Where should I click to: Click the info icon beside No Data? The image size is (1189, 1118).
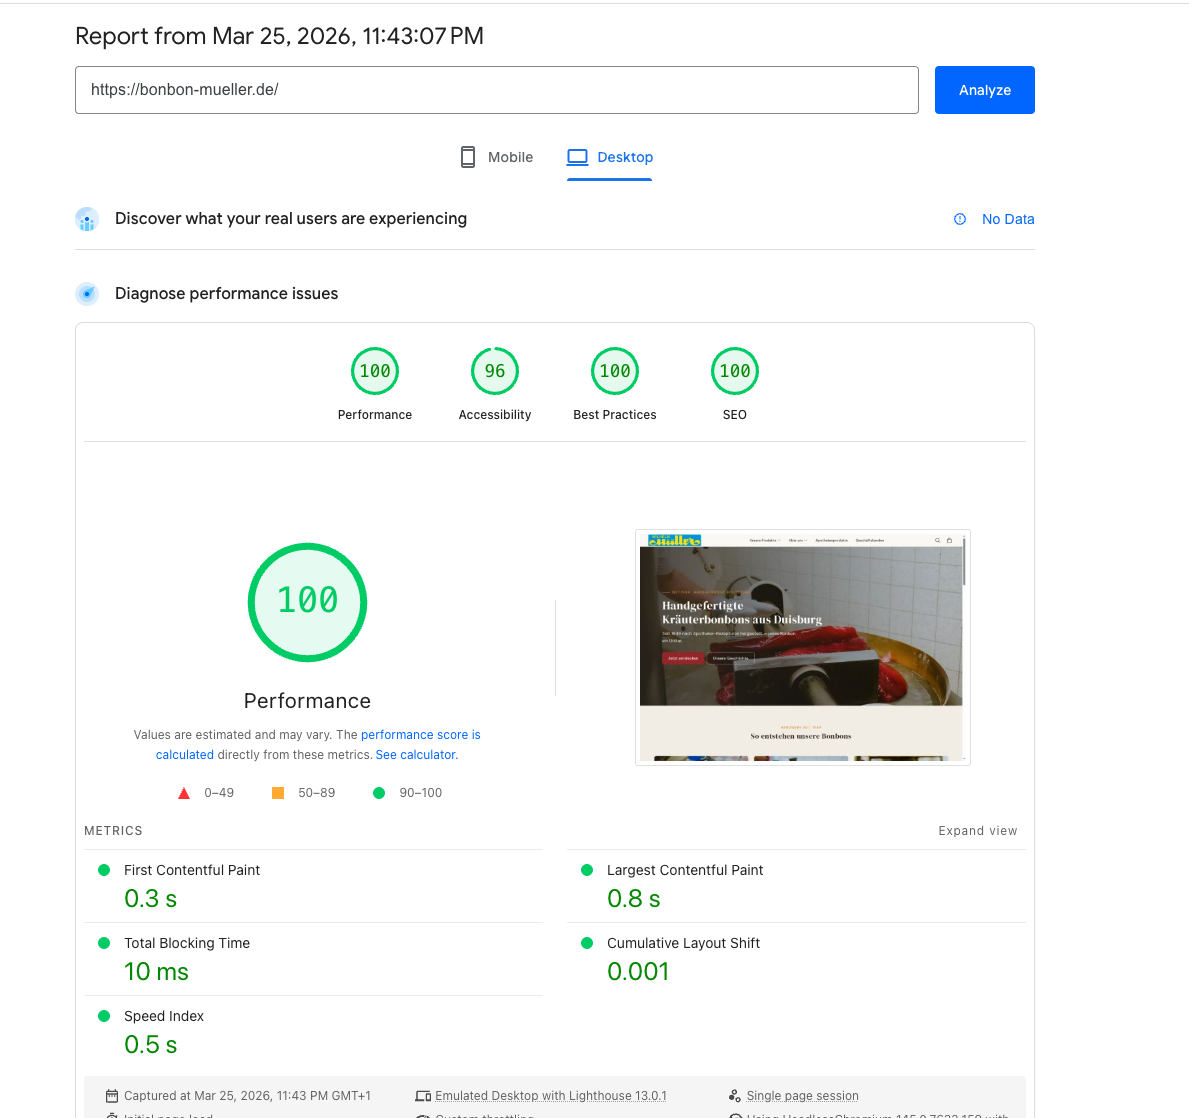pyautogui.click(x=960, y=219)
